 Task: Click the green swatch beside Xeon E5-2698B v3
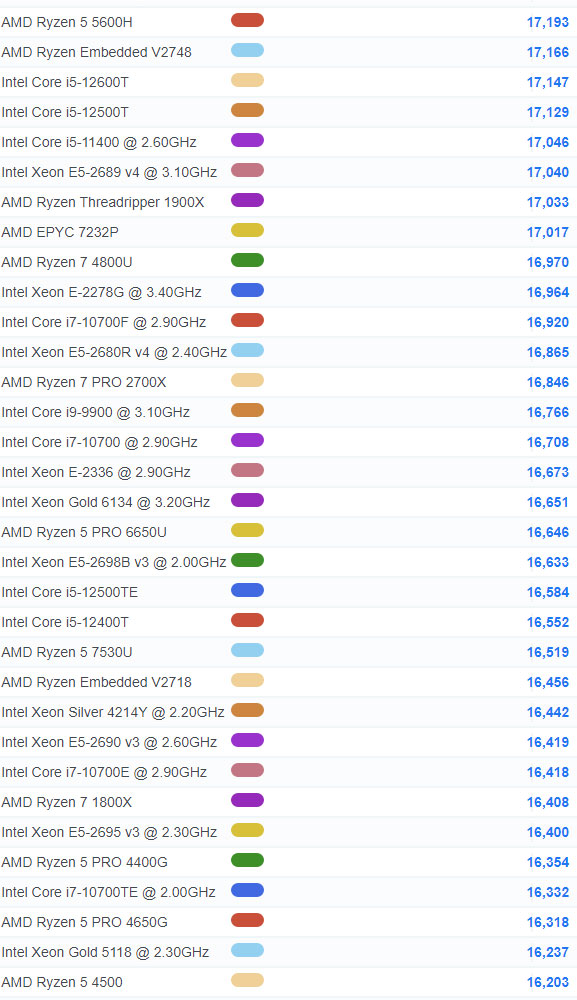247,560
